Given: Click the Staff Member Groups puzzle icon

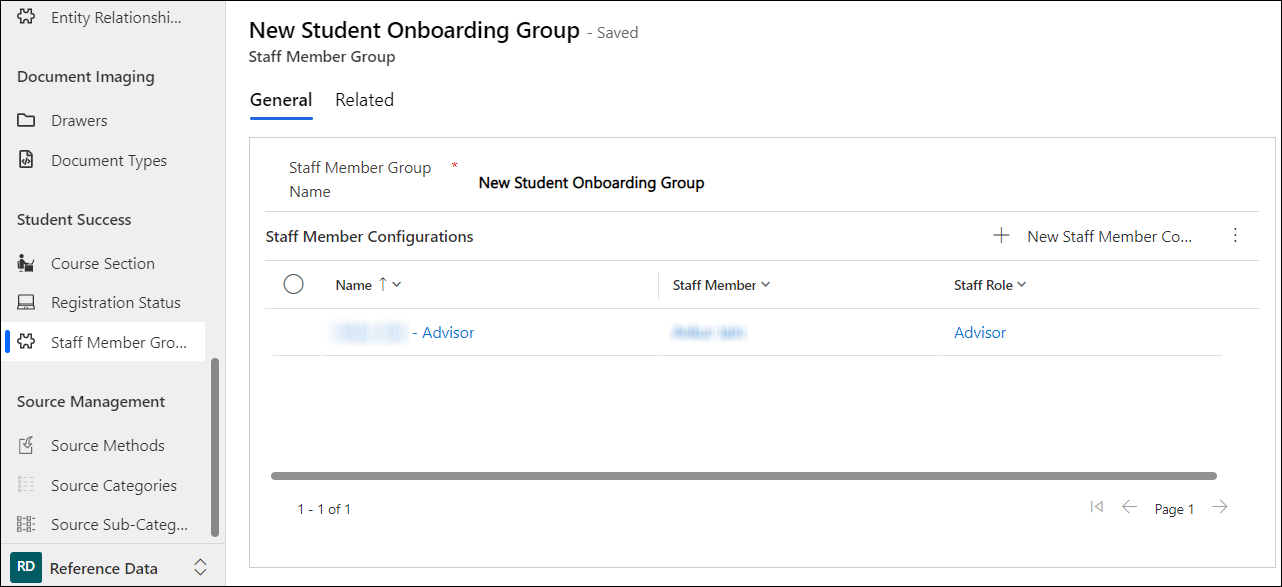Looking at the screenshot, I should coord(27,342).
